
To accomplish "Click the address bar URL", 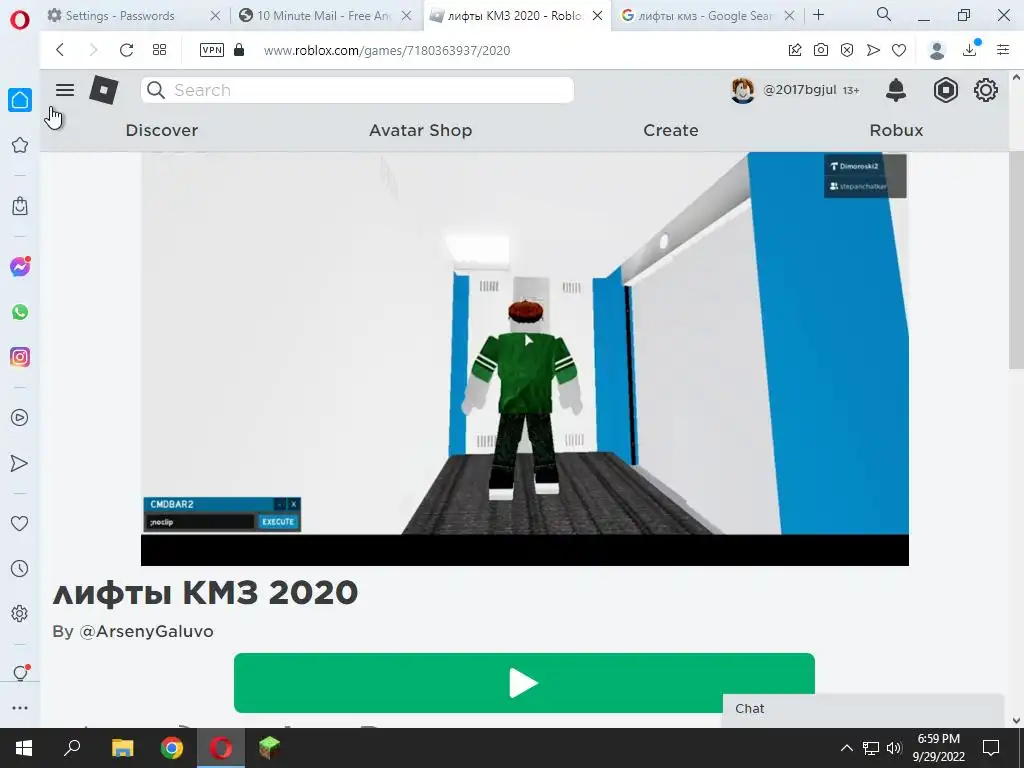I will 387,50.
